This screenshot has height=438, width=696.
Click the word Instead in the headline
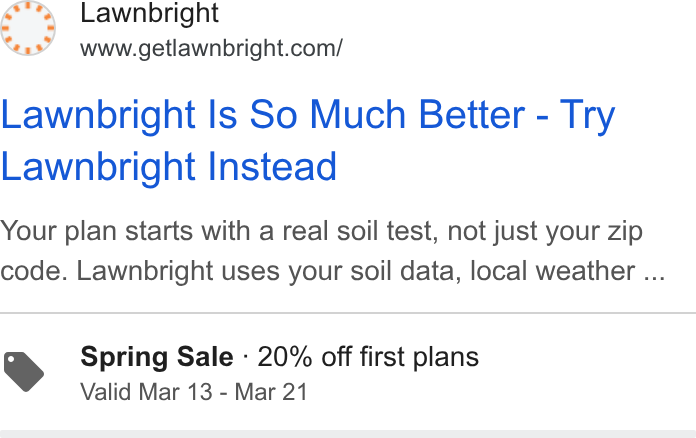(x=272, y=166)
